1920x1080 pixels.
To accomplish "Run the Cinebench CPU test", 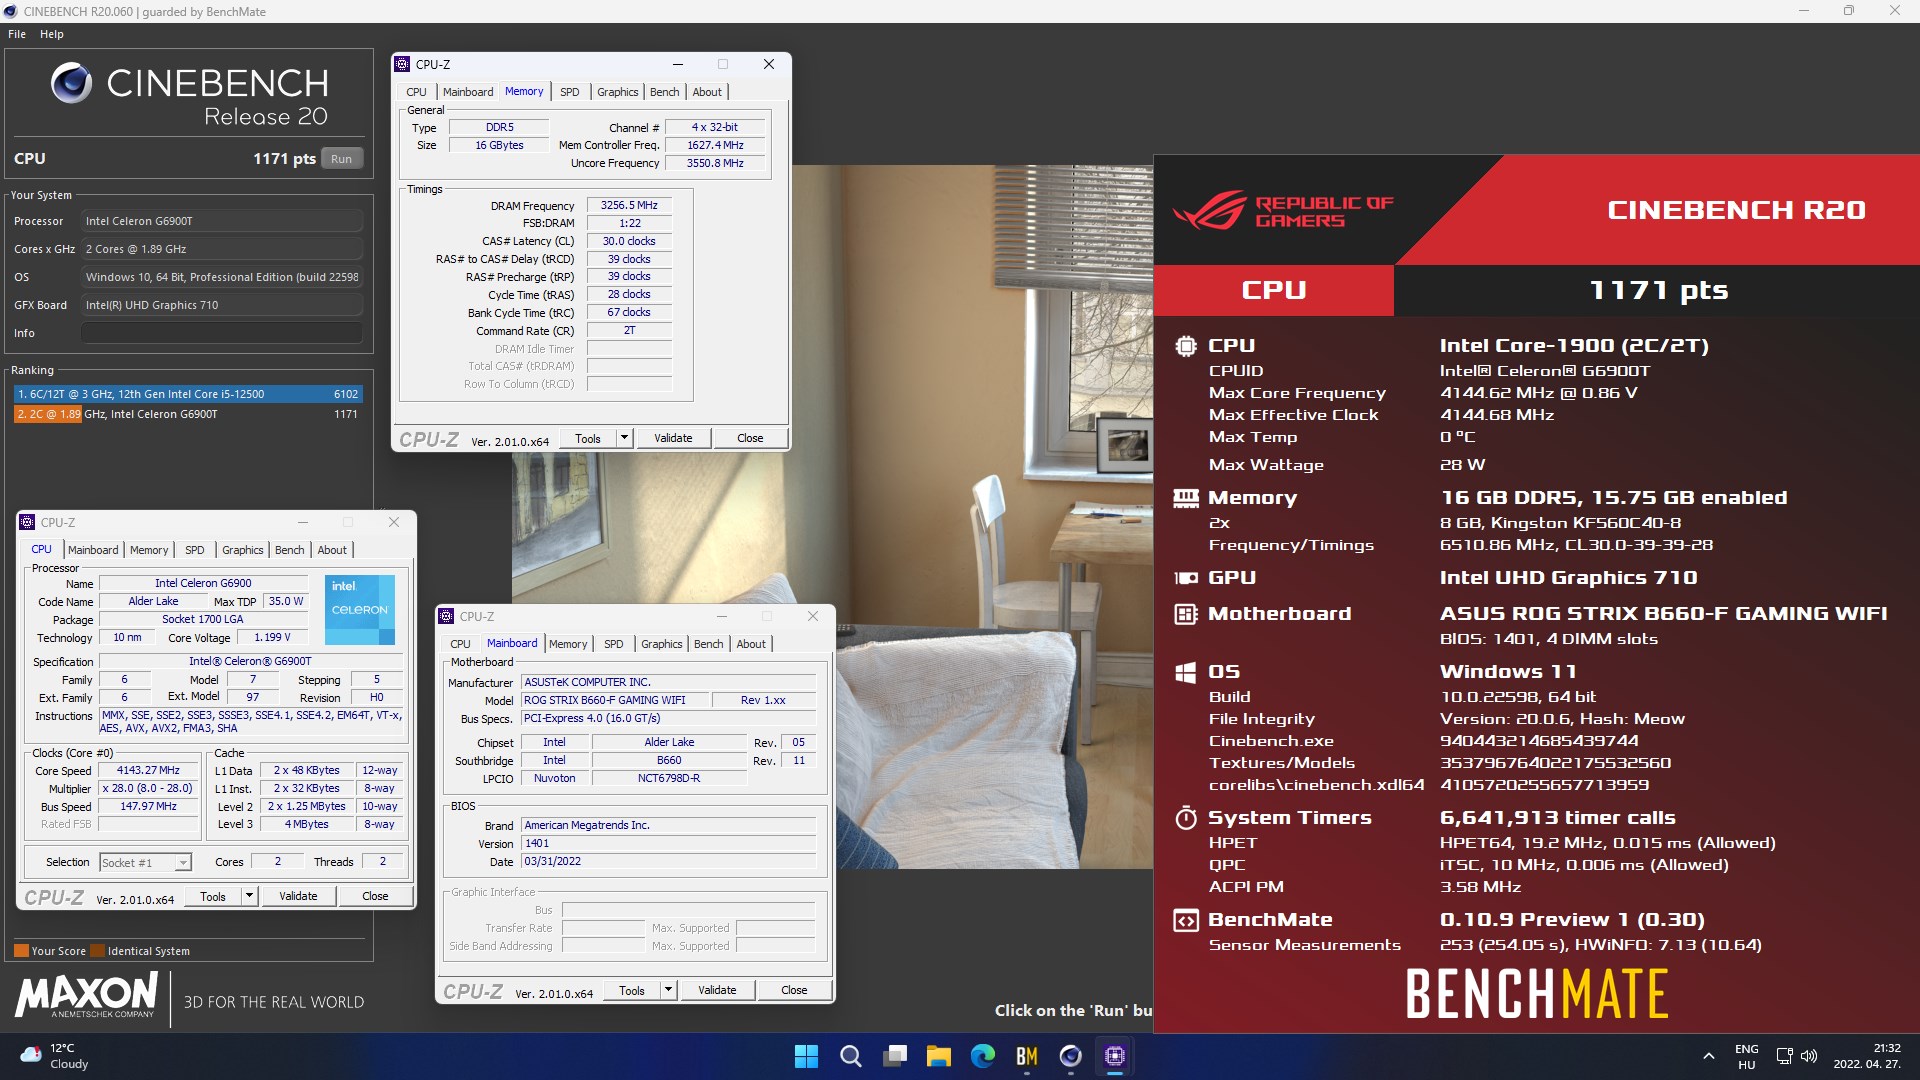I will (342, 159).
